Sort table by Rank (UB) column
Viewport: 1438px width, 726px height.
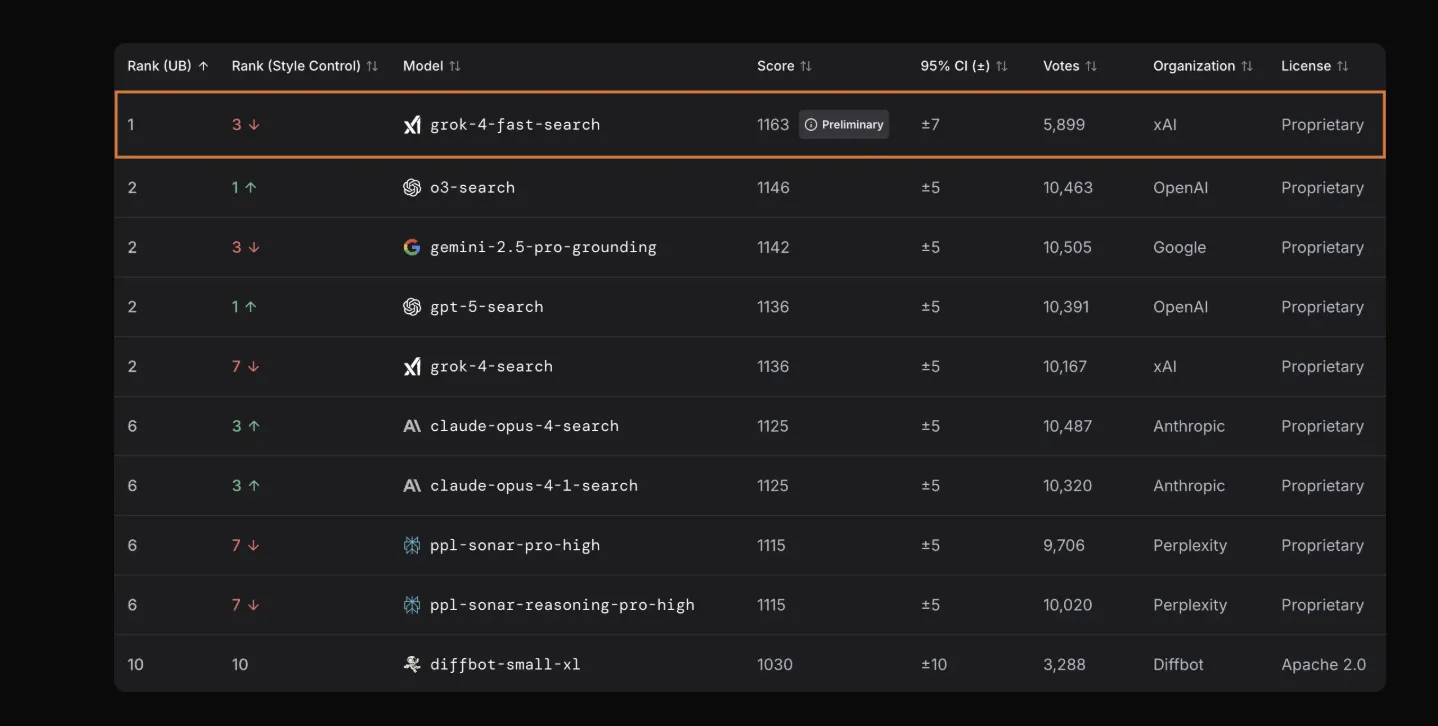pyautogui.click(x=167, y=66)
